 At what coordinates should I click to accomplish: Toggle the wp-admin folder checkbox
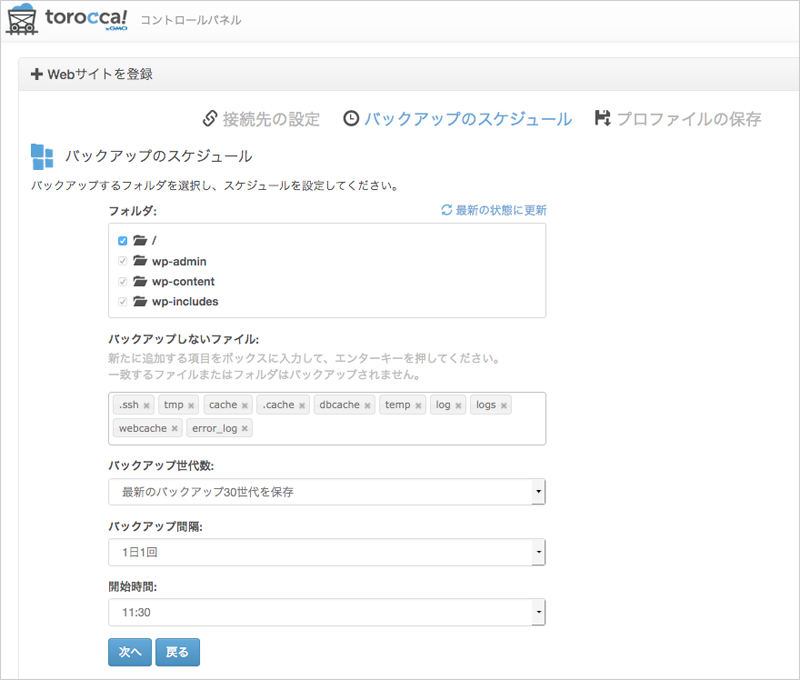[122, 261]
